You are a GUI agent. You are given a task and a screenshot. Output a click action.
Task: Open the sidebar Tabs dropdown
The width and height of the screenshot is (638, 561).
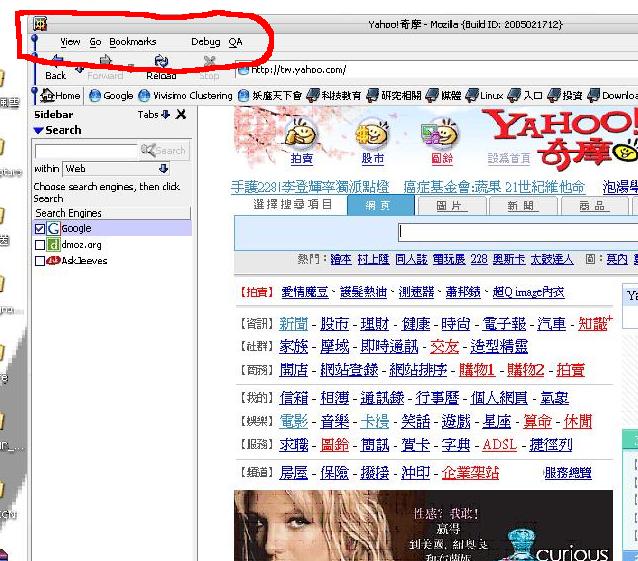(154, 115)
